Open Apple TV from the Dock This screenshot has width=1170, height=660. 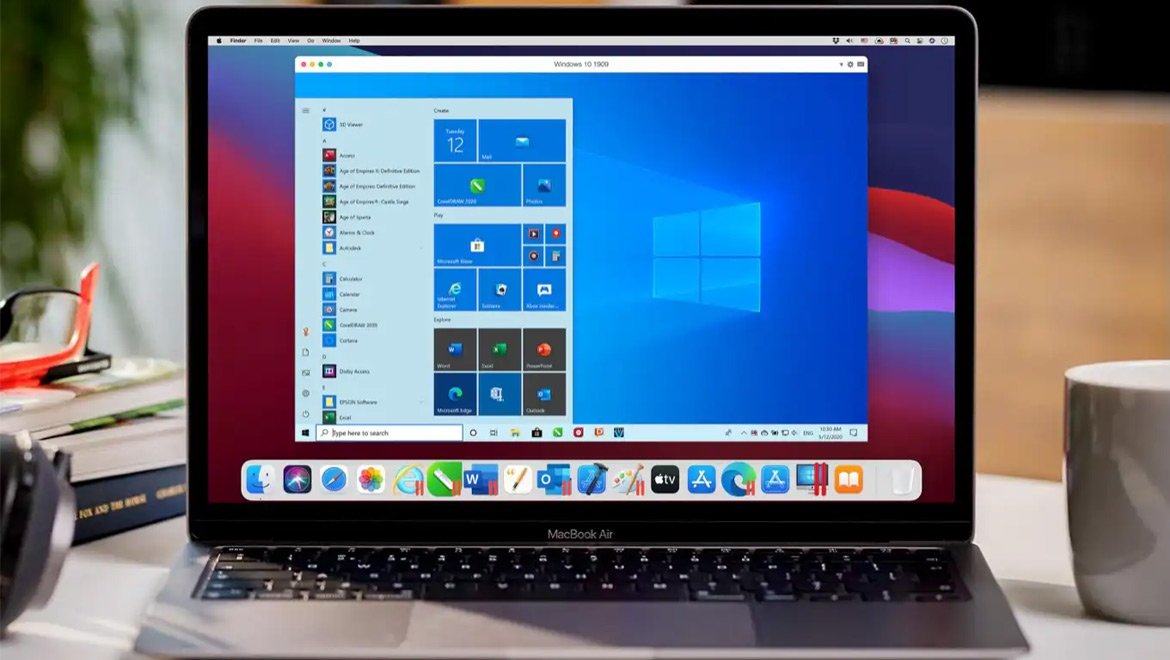[x=665, y=480]
